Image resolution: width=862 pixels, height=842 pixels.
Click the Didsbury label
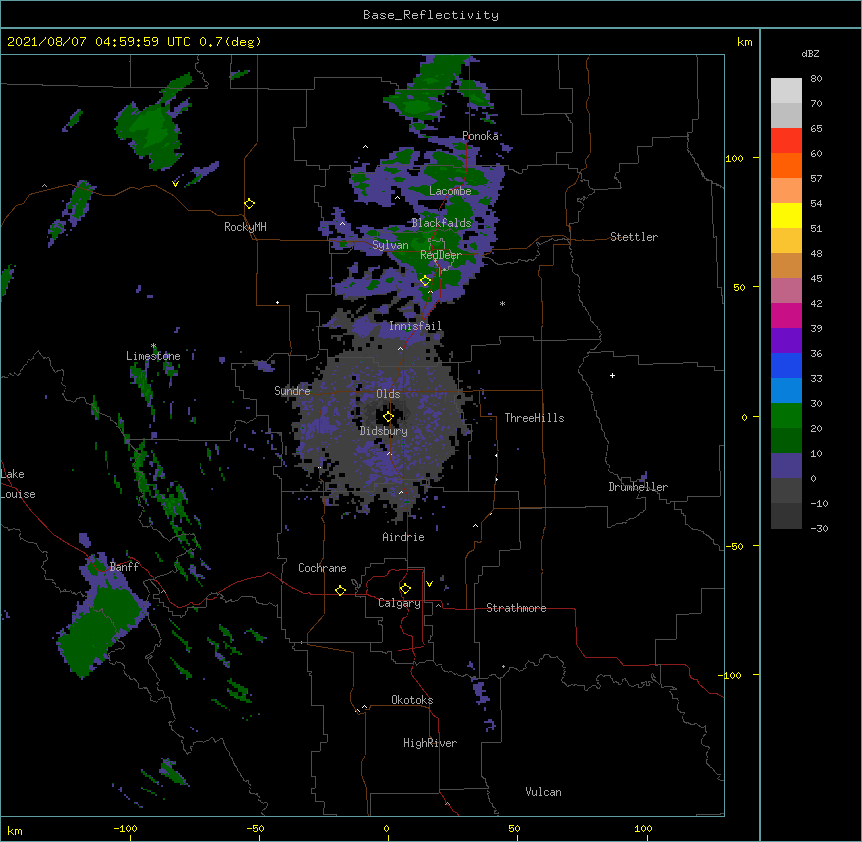(x=384, y=431)
